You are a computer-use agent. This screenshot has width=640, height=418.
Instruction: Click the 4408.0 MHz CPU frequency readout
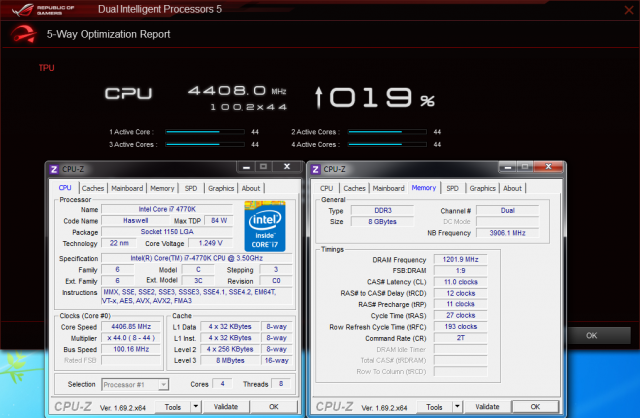click(237, 91)
